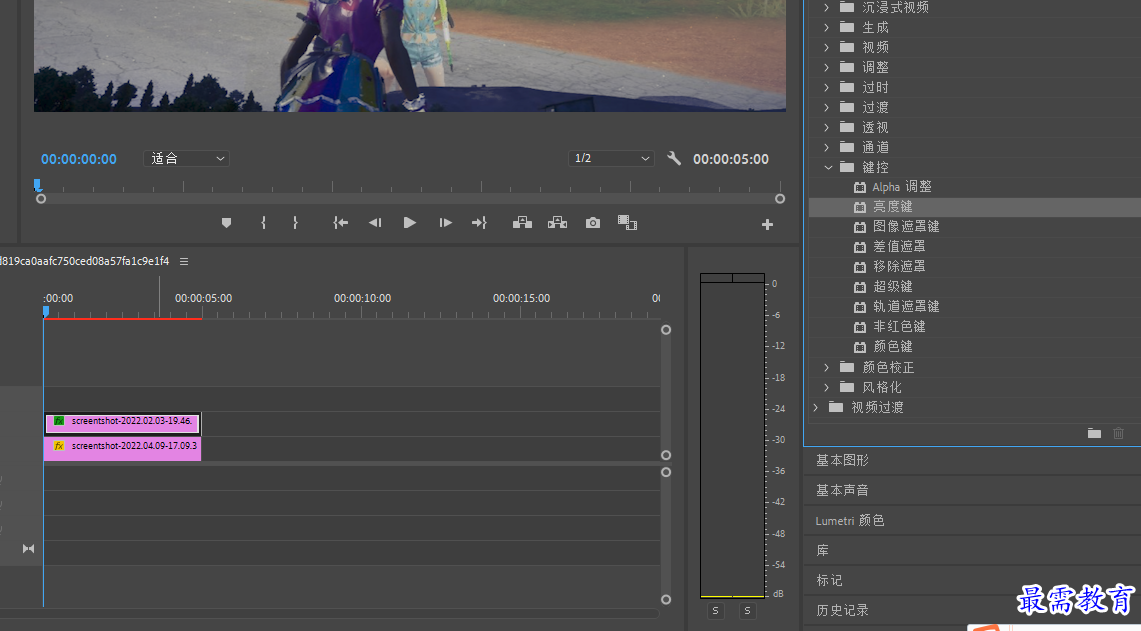Expand the 透视 folder
Image resolution: width=1141 pixels, height=631 pixels.
827,127
